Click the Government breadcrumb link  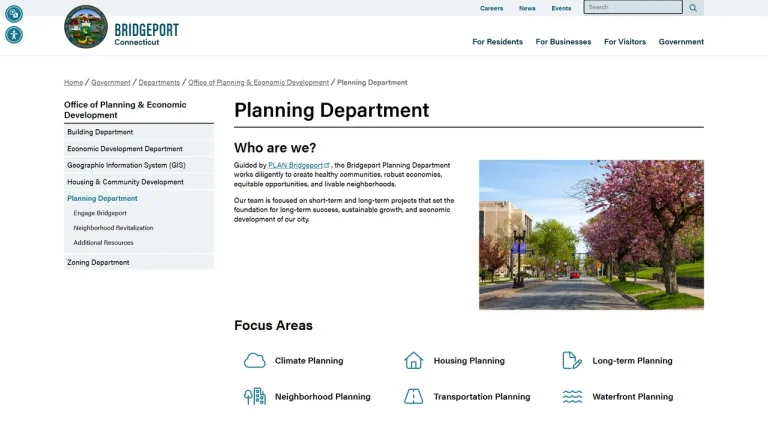pyautogui.click(x=111, y=82)
